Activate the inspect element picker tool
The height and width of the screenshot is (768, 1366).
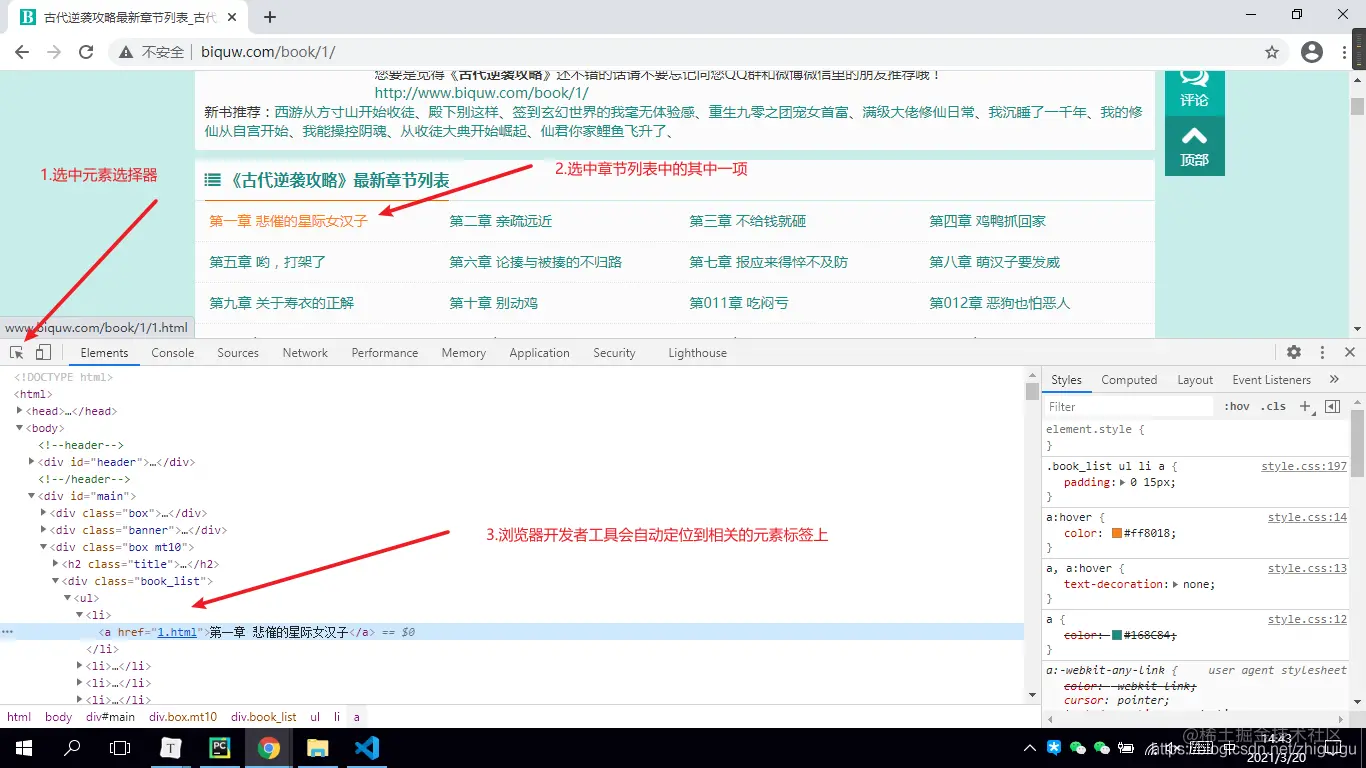[x=15, y=352]
